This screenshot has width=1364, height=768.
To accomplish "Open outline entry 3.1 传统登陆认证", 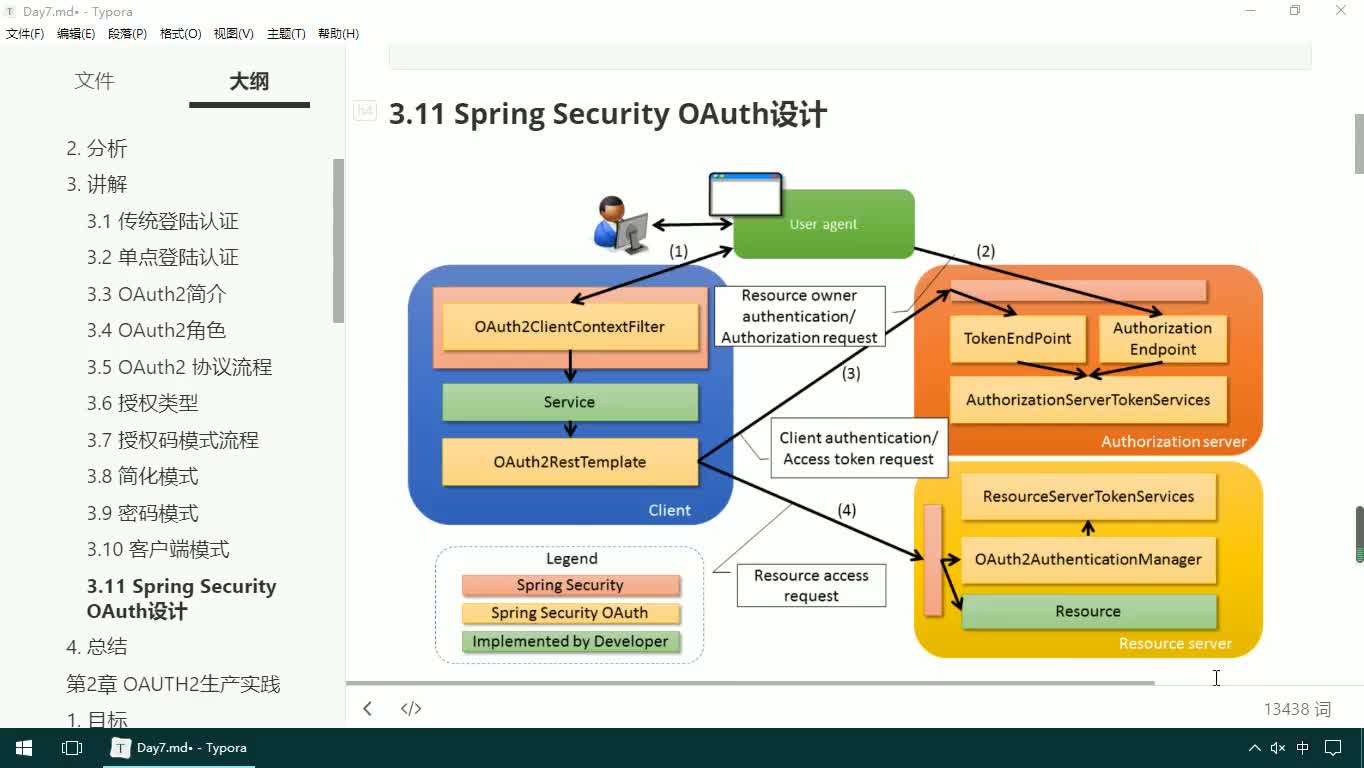I will [163, 221].
